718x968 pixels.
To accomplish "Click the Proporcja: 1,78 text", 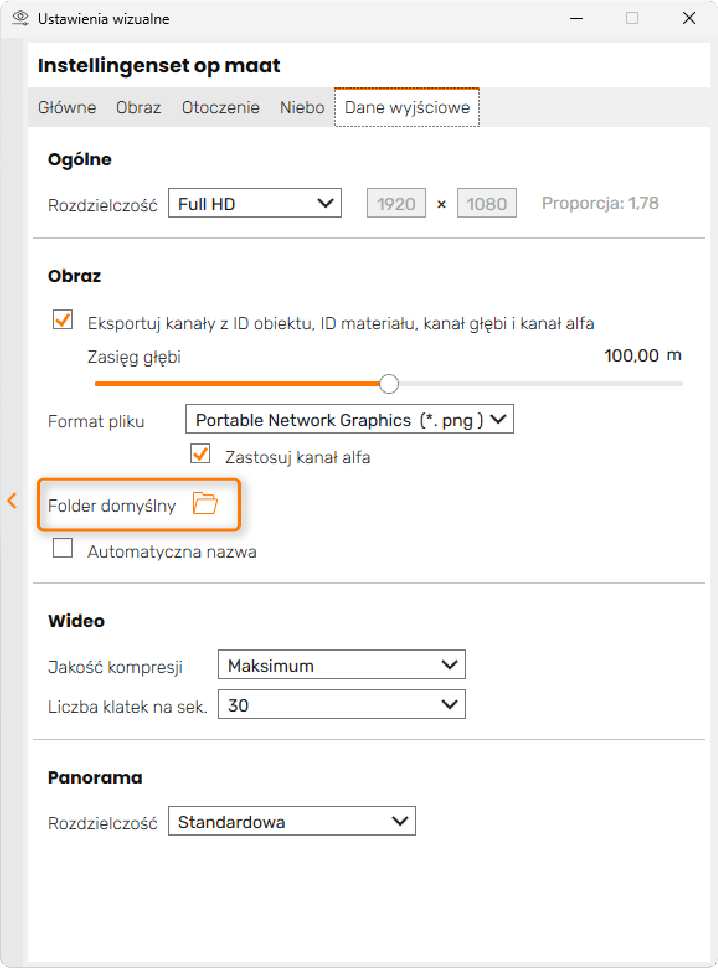I will click(x=600, y=203).
